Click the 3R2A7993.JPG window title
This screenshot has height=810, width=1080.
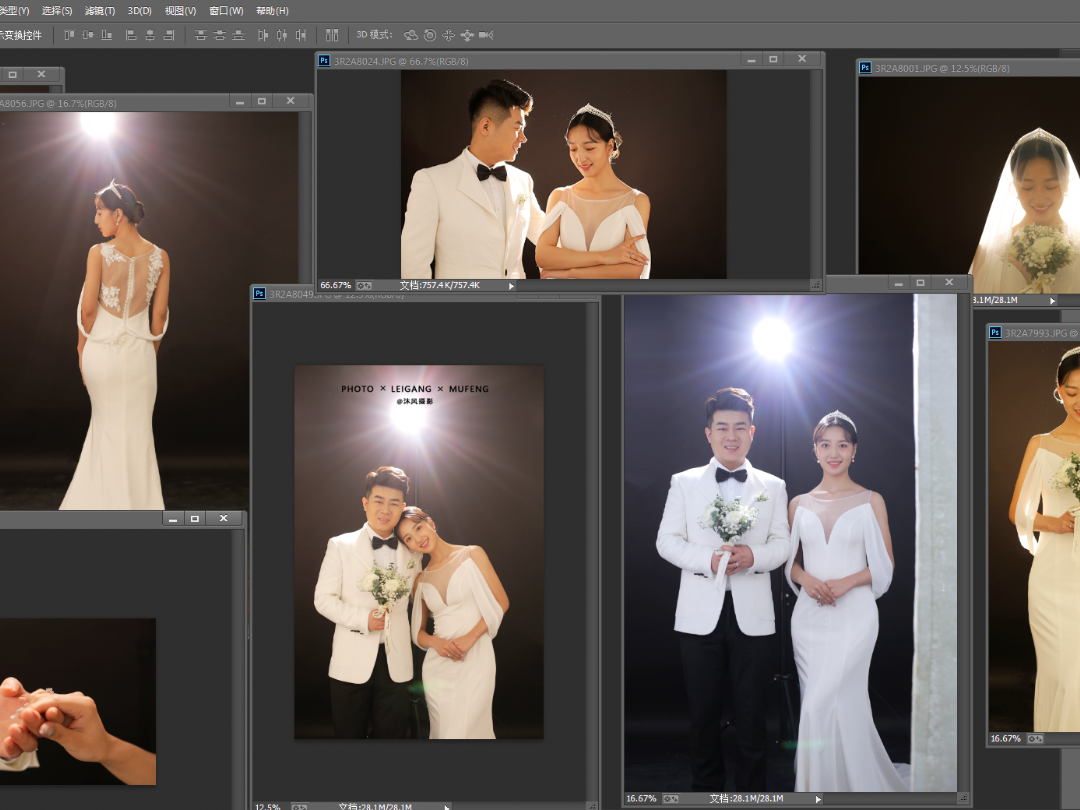pyautogui.click(x=1041, y=333)
